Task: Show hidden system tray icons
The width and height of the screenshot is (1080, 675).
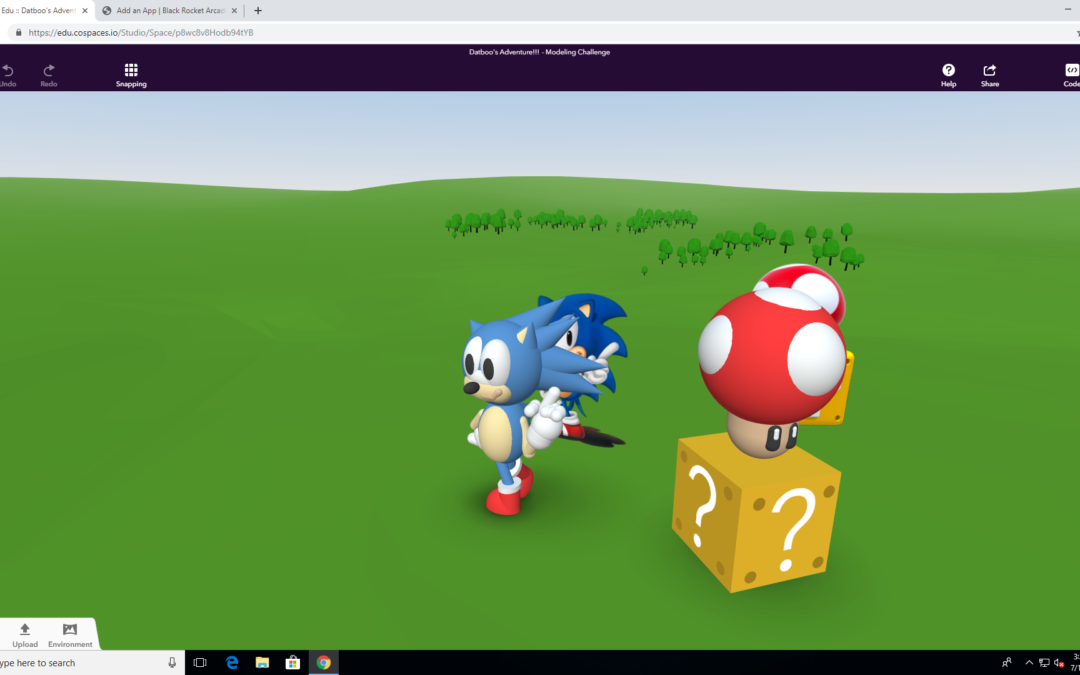Action: [1029, 663]
